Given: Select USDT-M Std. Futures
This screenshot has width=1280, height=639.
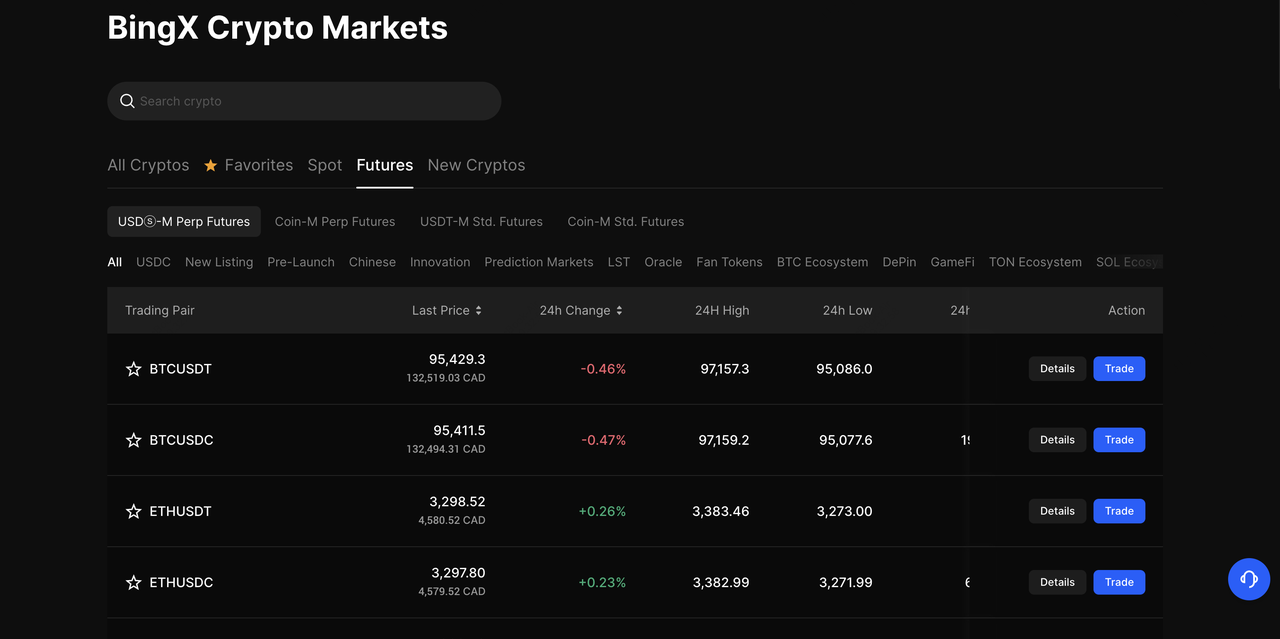Looking at the screenshot, I should click(x=481, y=222).
